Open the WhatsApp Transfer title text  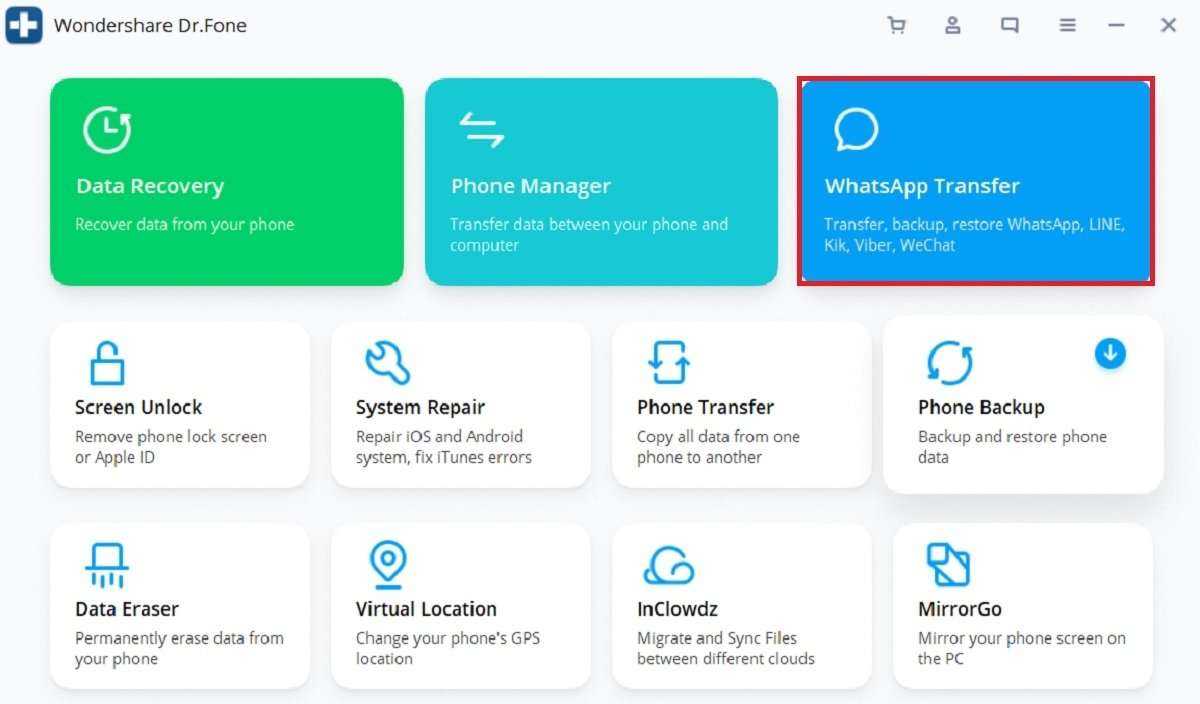(x=921, y=186)
